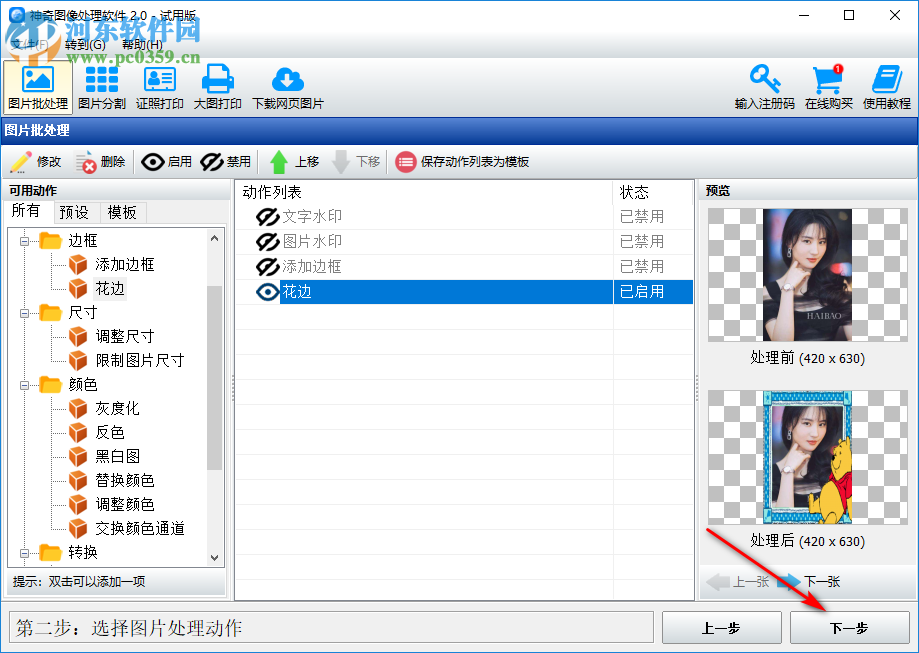Viewport: 919px width, 653px height.
Task: Toggle the eye icon of 图片水印 row
Action: pyautogui.click(x=267, y=242)
